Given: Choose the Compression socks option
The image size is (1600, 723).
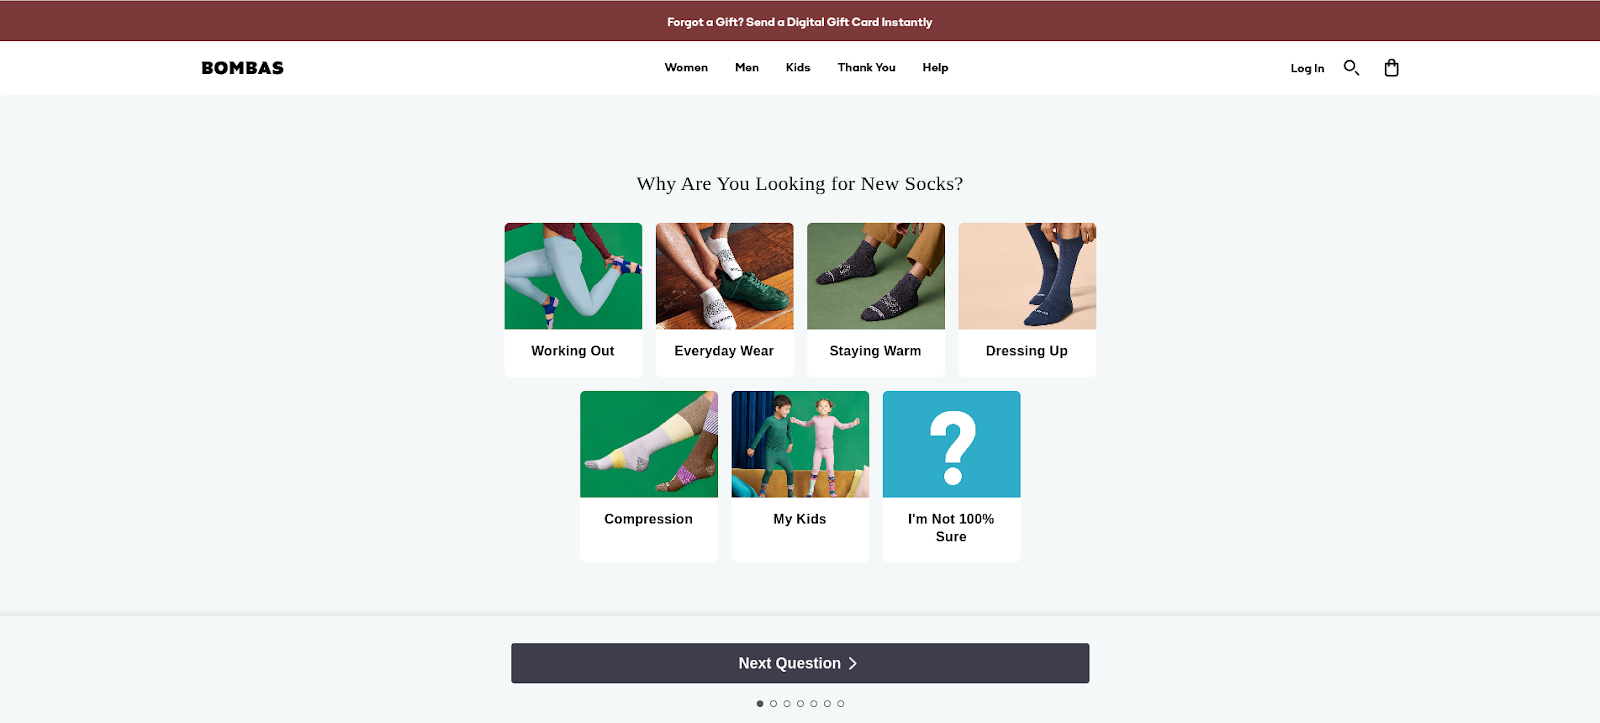Looking at the screenshot, I should point(649,476).
